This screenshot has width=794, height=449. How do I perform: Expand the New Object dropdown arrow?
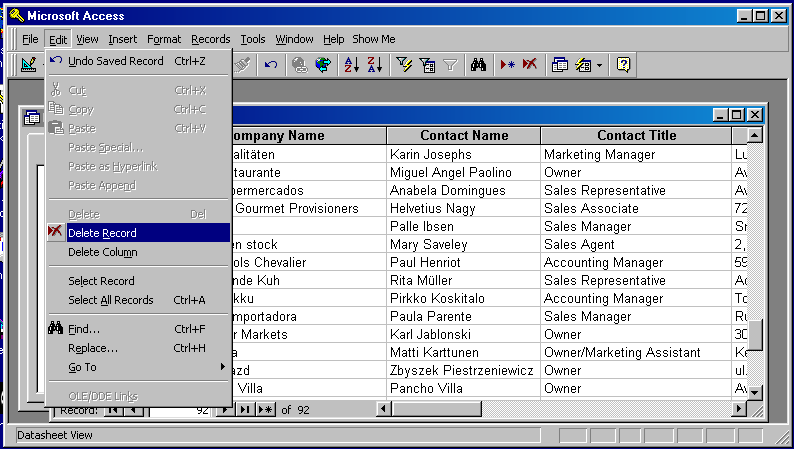(599, 65)
